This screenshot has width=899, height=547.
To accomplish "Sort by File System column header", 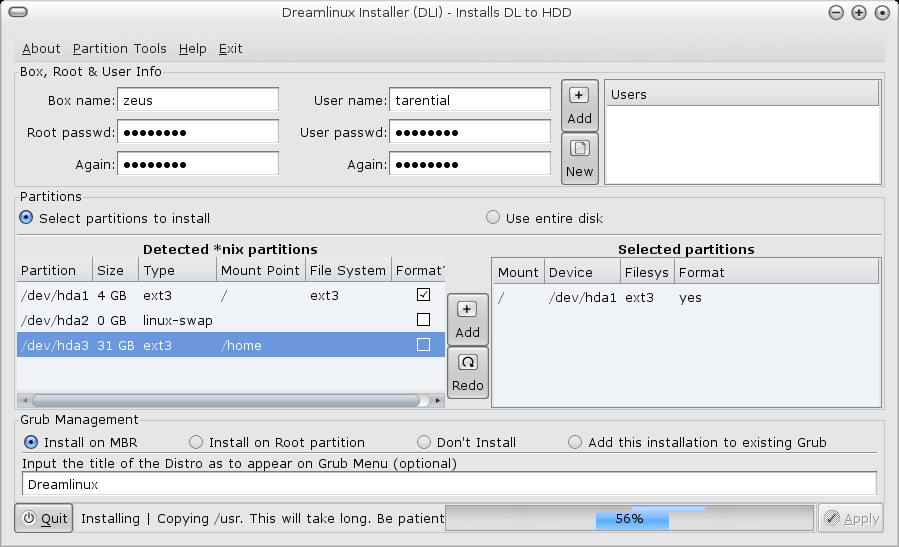I will coord(347,270).
